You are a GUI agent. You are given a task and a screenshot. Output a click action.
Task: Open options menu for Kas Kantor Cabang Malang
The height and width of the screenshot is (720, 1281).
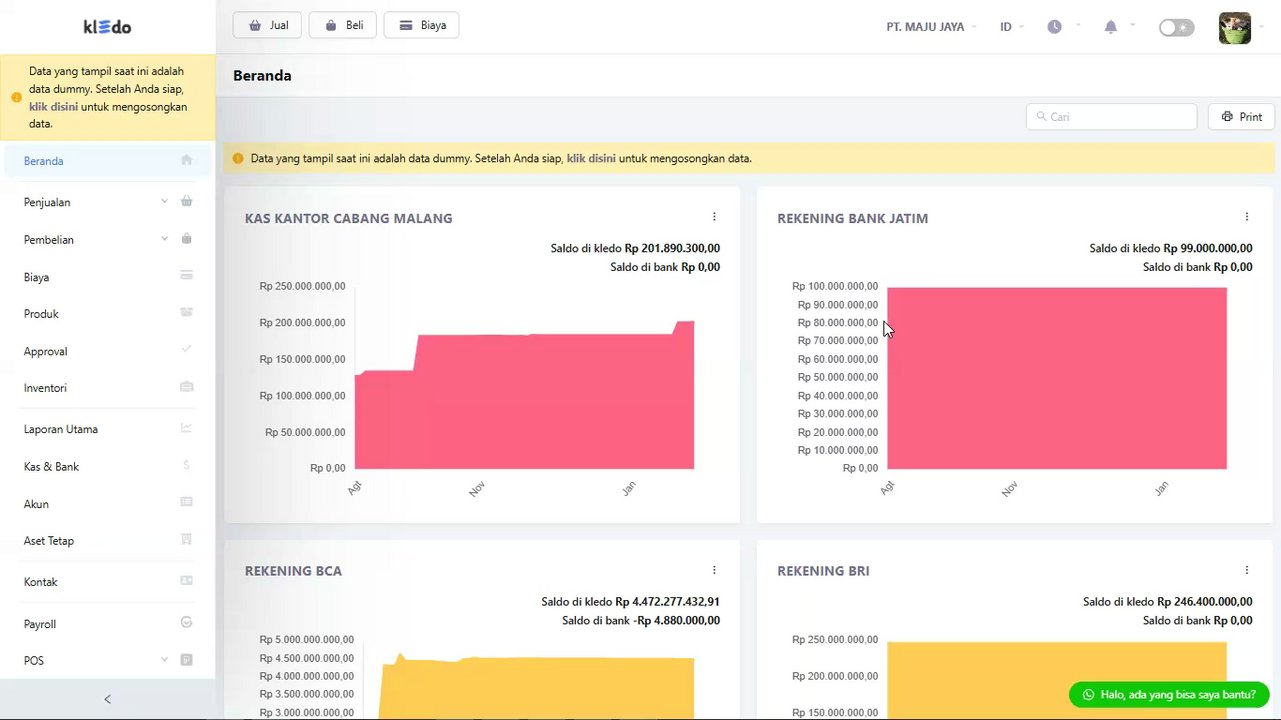coord(714,217)
